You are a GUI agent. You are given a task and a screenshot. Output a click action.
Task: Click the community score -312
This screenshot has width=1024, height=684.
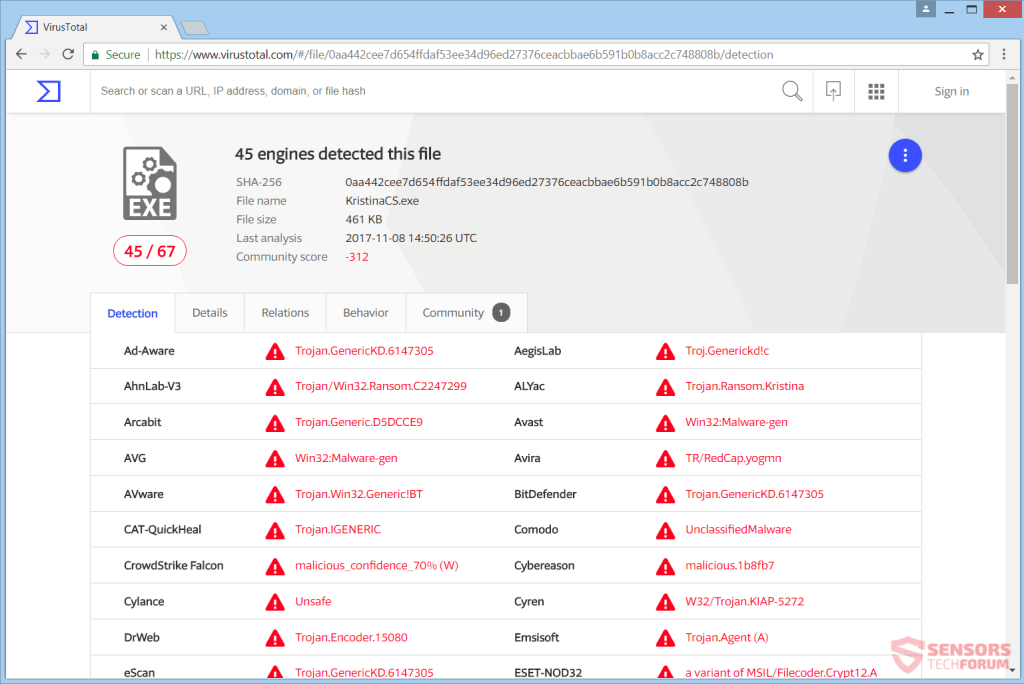tap(357, 257)
